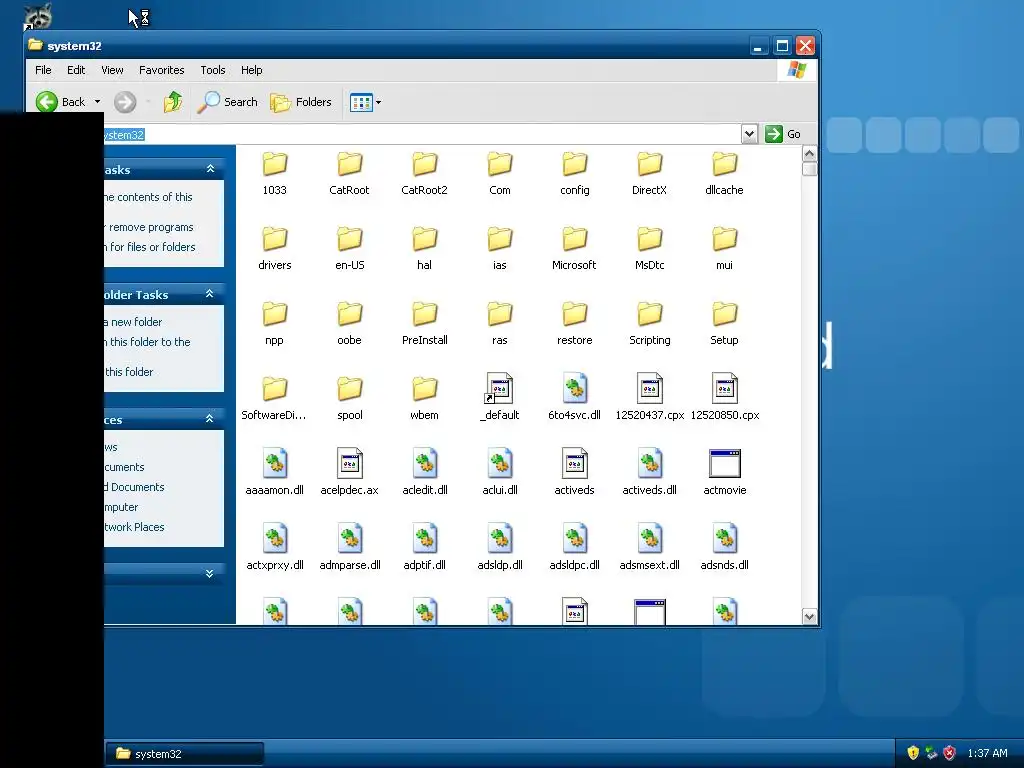Select the admparse.dll file
Viewport: 1024px width, 768px height.
point(349,548)
